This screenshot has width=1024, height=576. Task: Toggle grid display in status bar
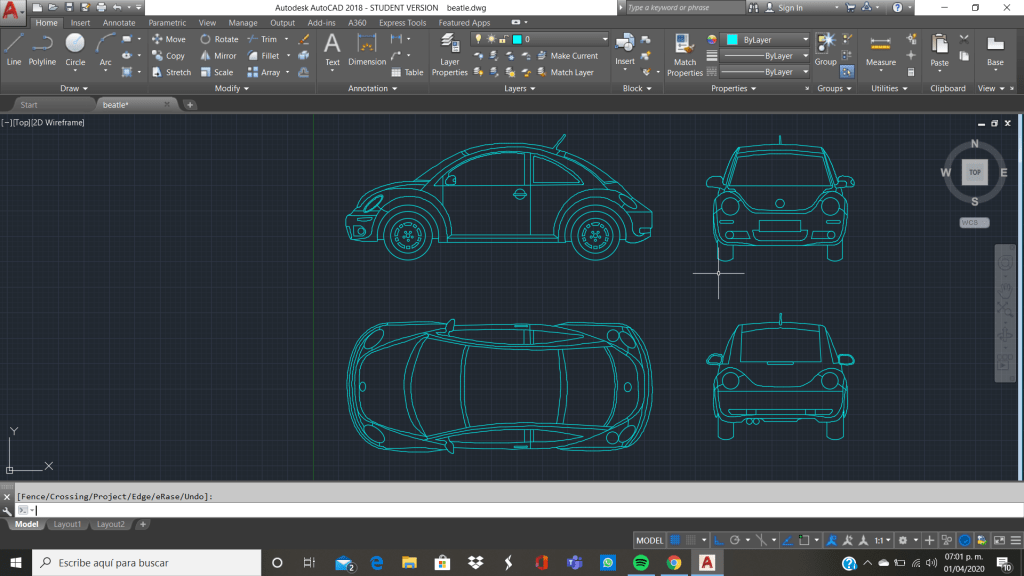[675, 541]
